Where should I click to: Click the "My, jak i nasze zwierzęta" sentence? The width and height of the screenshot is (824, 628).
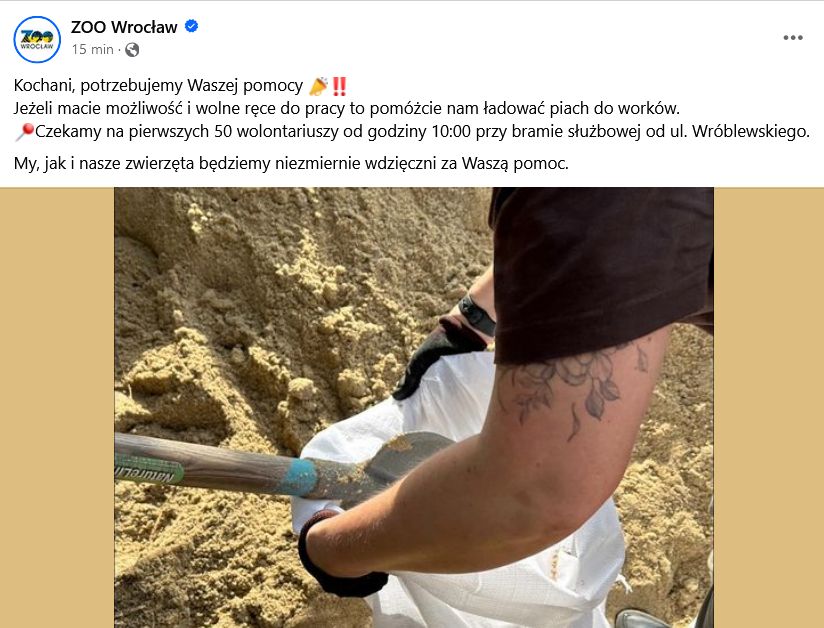pyautogui.click(x=291, y=164)
